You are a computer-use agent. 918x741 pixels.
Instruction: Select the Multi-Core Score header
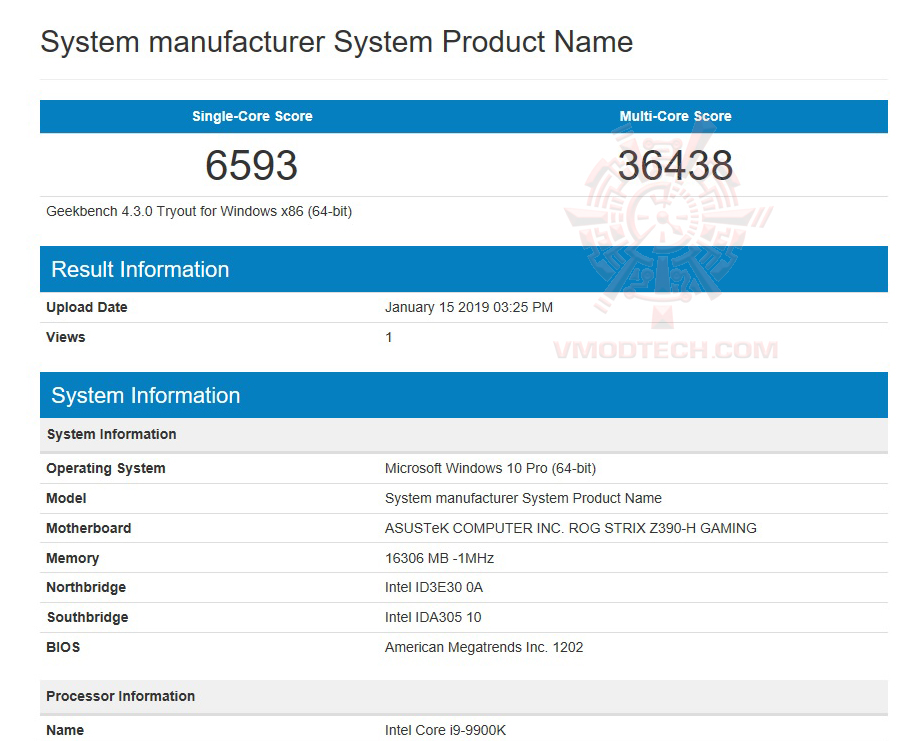(x=676, y=116)
